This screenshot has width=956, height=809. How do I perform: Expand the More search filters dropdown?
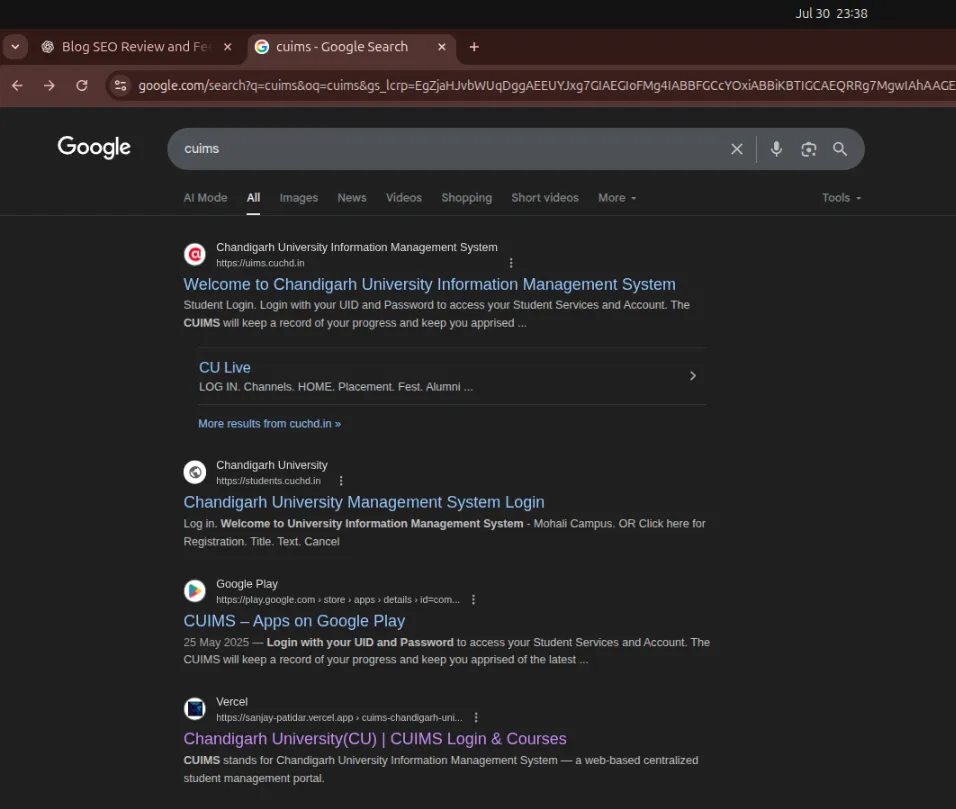tap(617, 198)
